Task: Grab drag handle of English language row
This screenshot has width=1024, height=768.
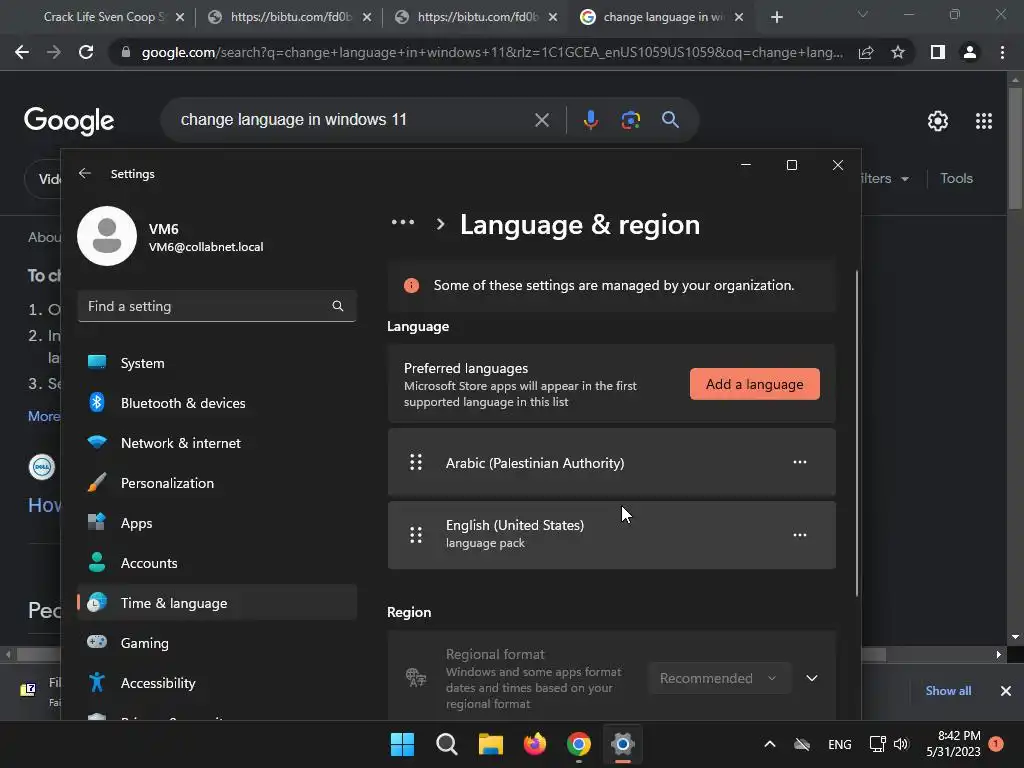Action: (415, 535)
